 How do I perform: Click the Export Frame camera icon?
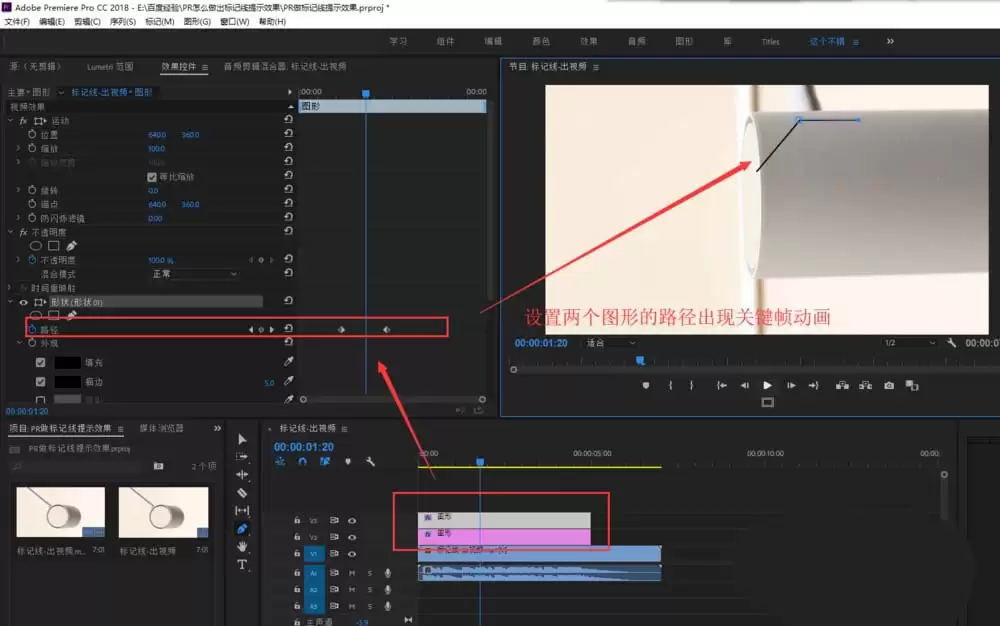click(888, 385)
